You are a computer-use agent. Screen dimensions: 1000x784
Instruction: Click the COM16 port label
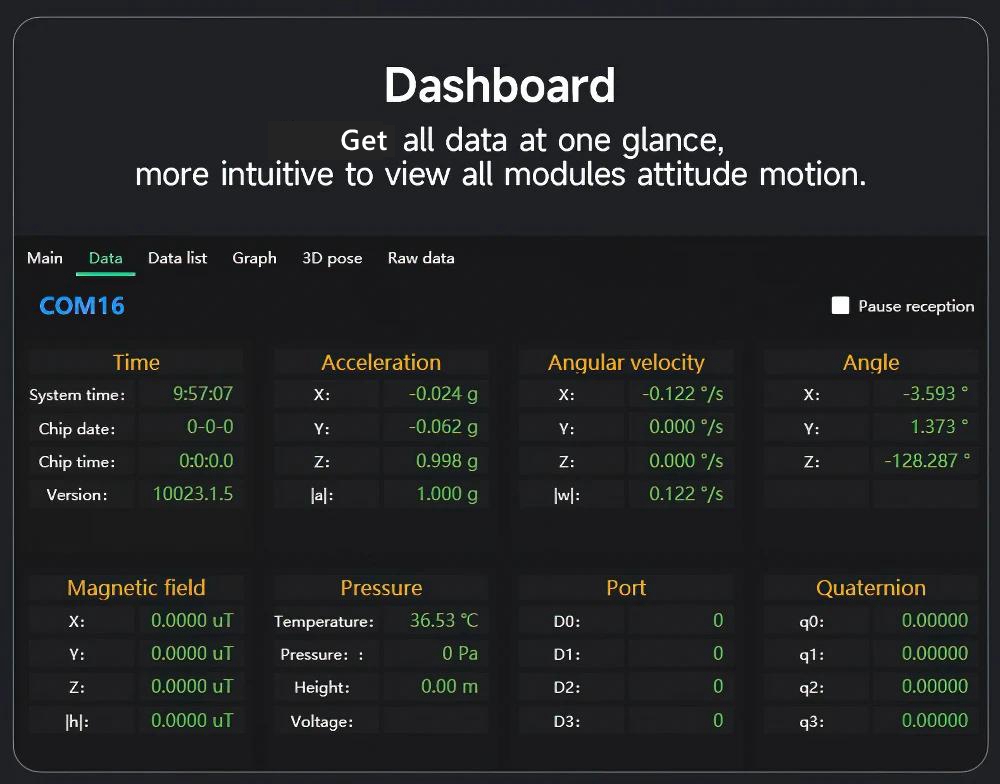[x=82, y=306]
